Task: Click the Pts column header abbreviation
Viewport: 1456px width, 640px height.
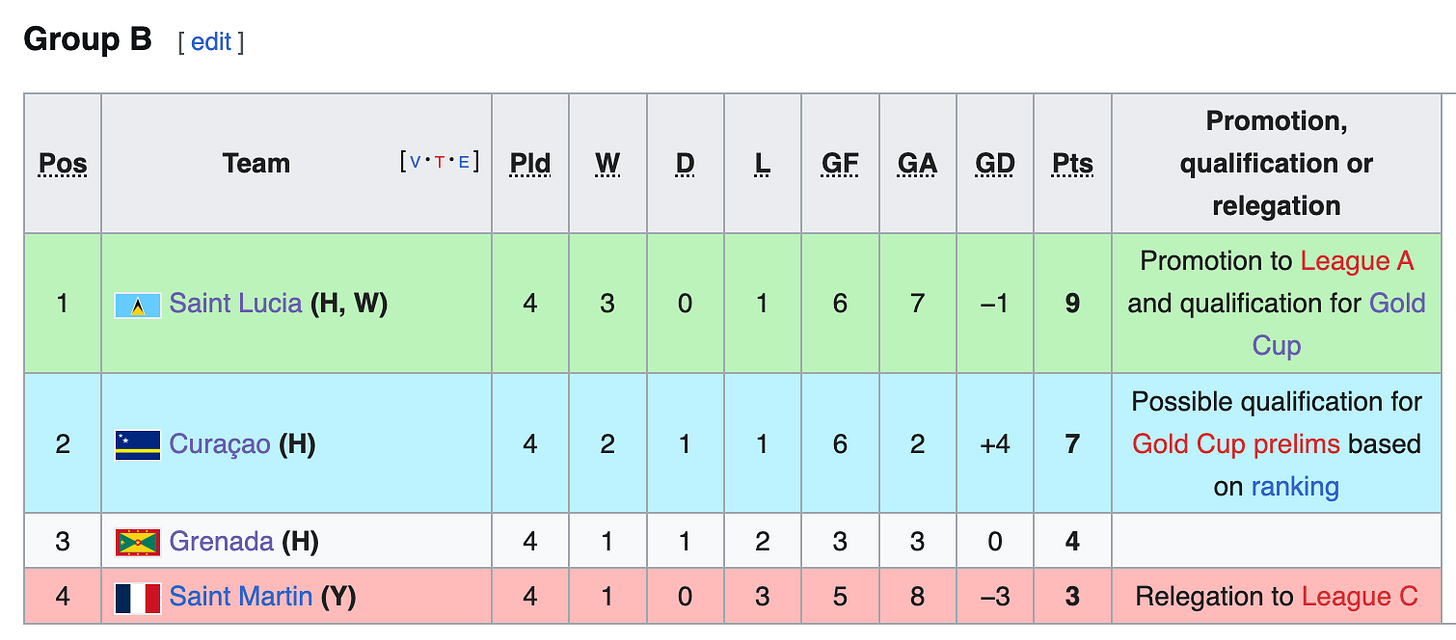Action: click(x=1073, y=163)
